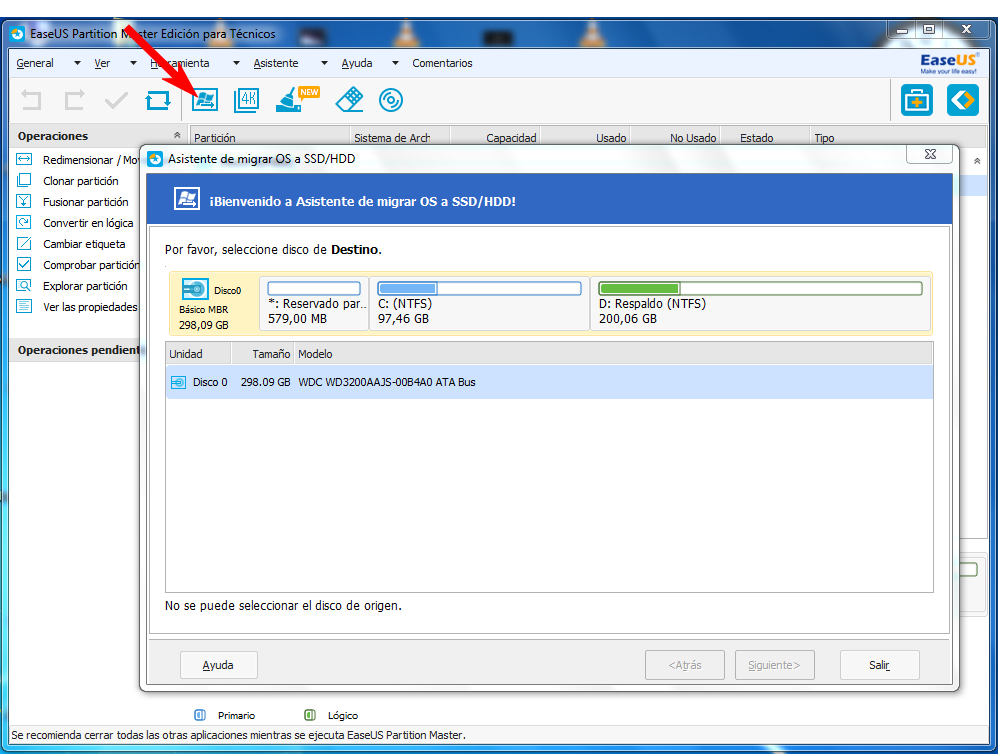Screen dimensions: 998x754
Task: Click the Disco0 drive icon in wizard
Action: point(195,289)
